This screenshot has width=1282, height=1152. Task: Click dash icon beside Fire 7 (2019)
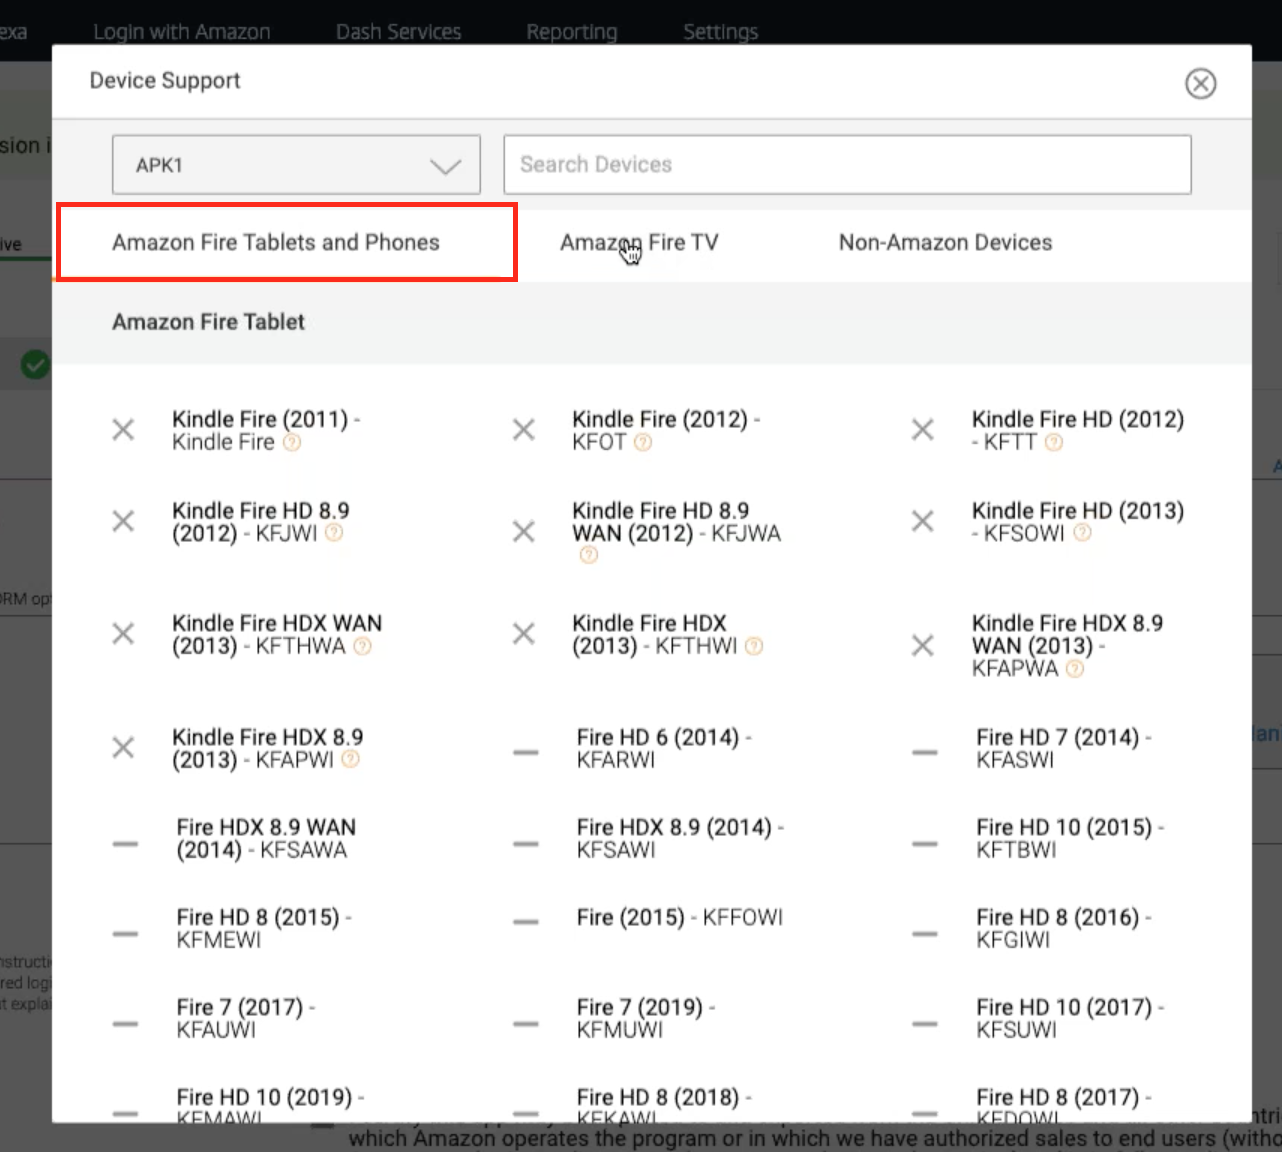(x=526, y=1024)
